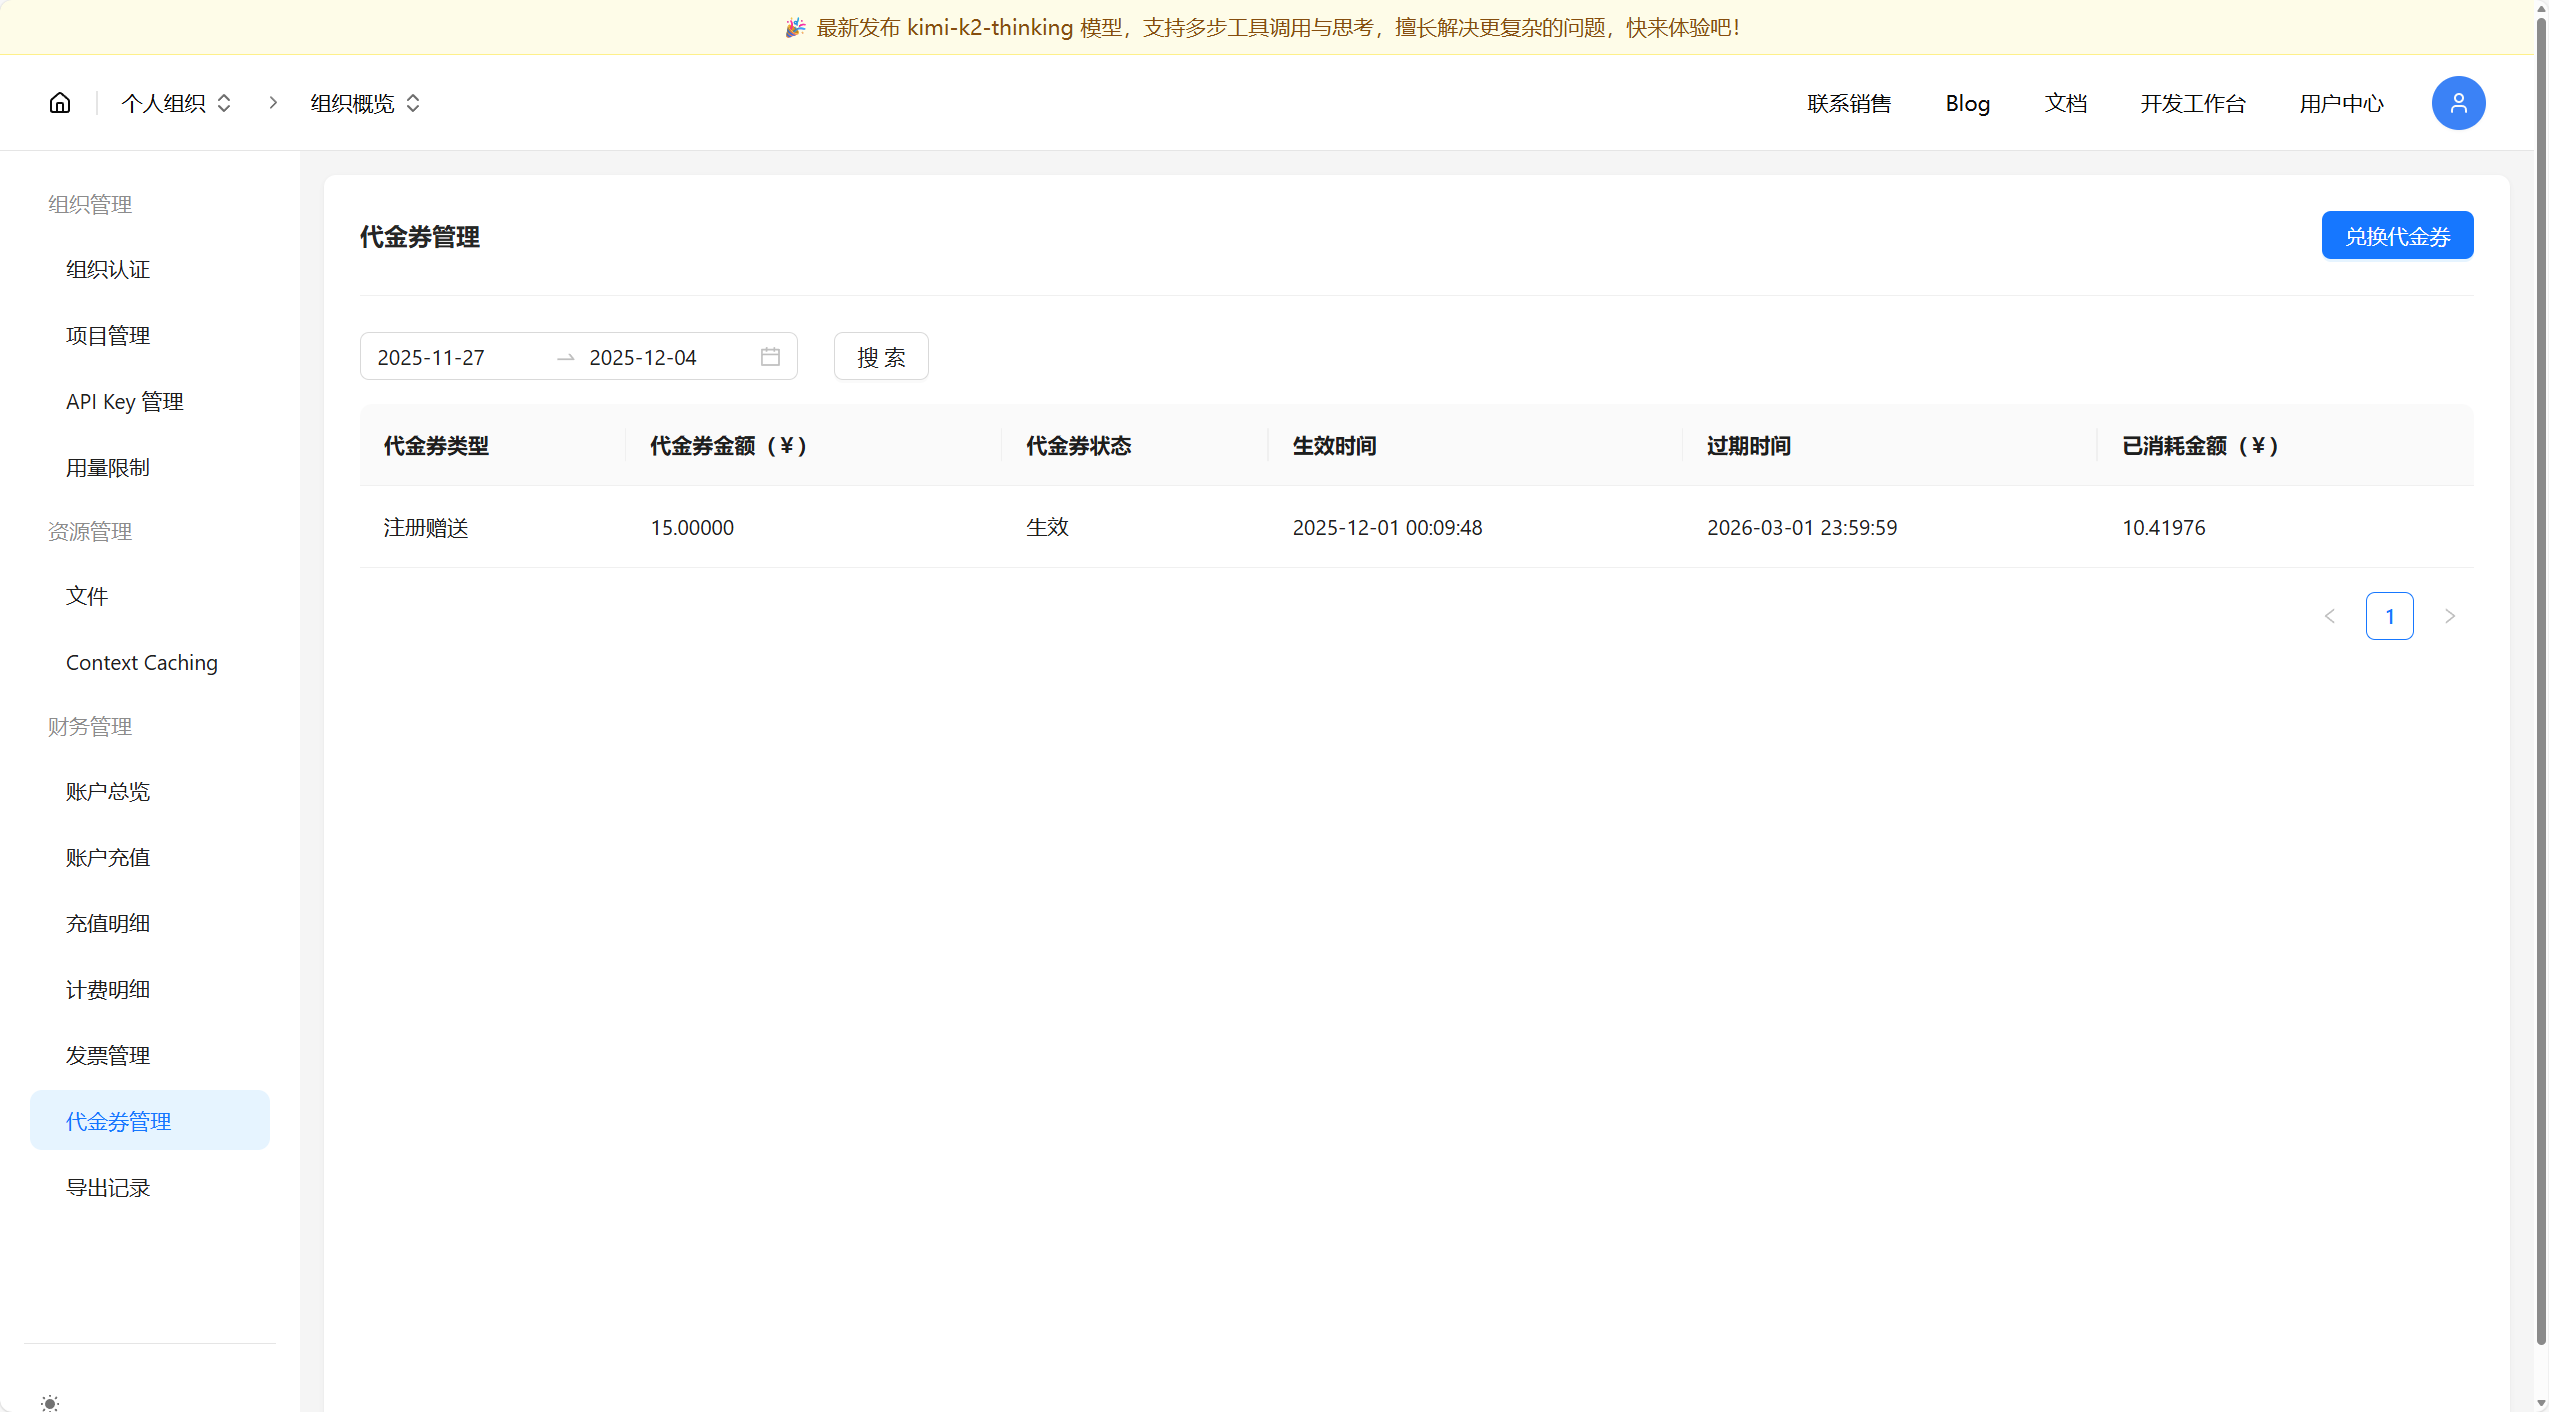Click the home icon in the breadcrumb

tap(59, 101)
